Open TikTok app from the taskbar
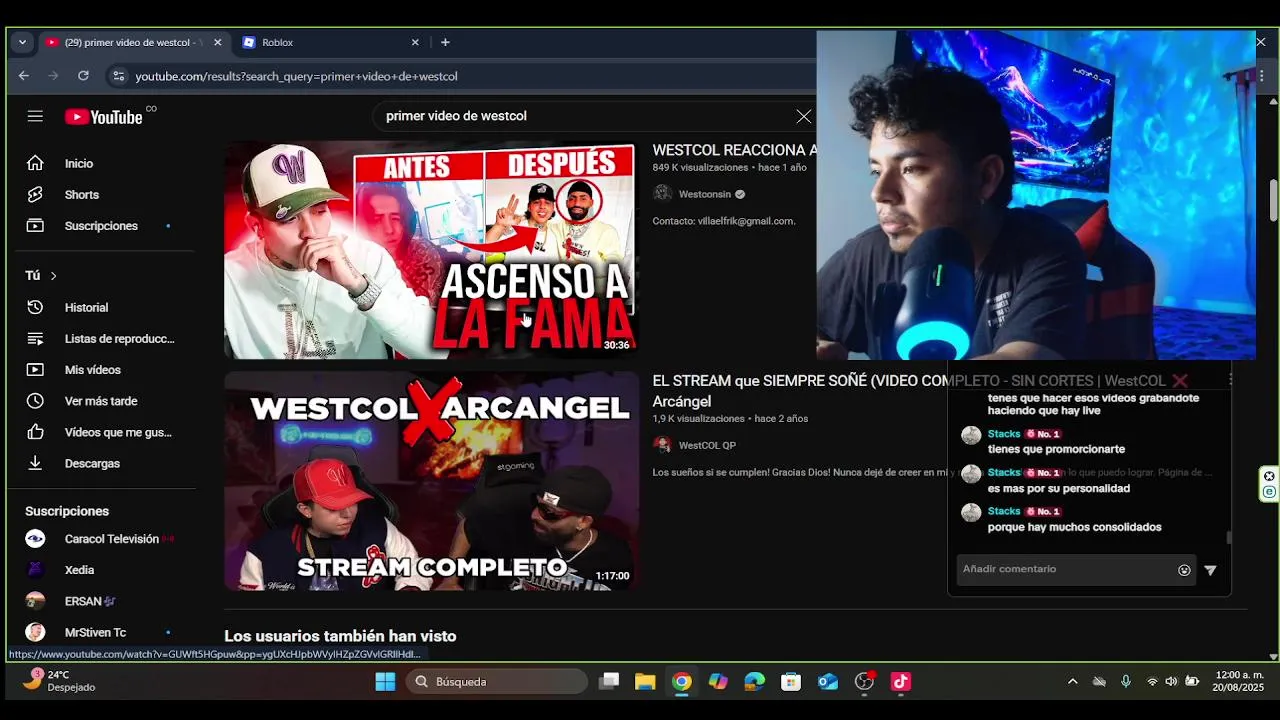Image resolution: width=1280 pixels, height=720 pixels. (900, 682)
